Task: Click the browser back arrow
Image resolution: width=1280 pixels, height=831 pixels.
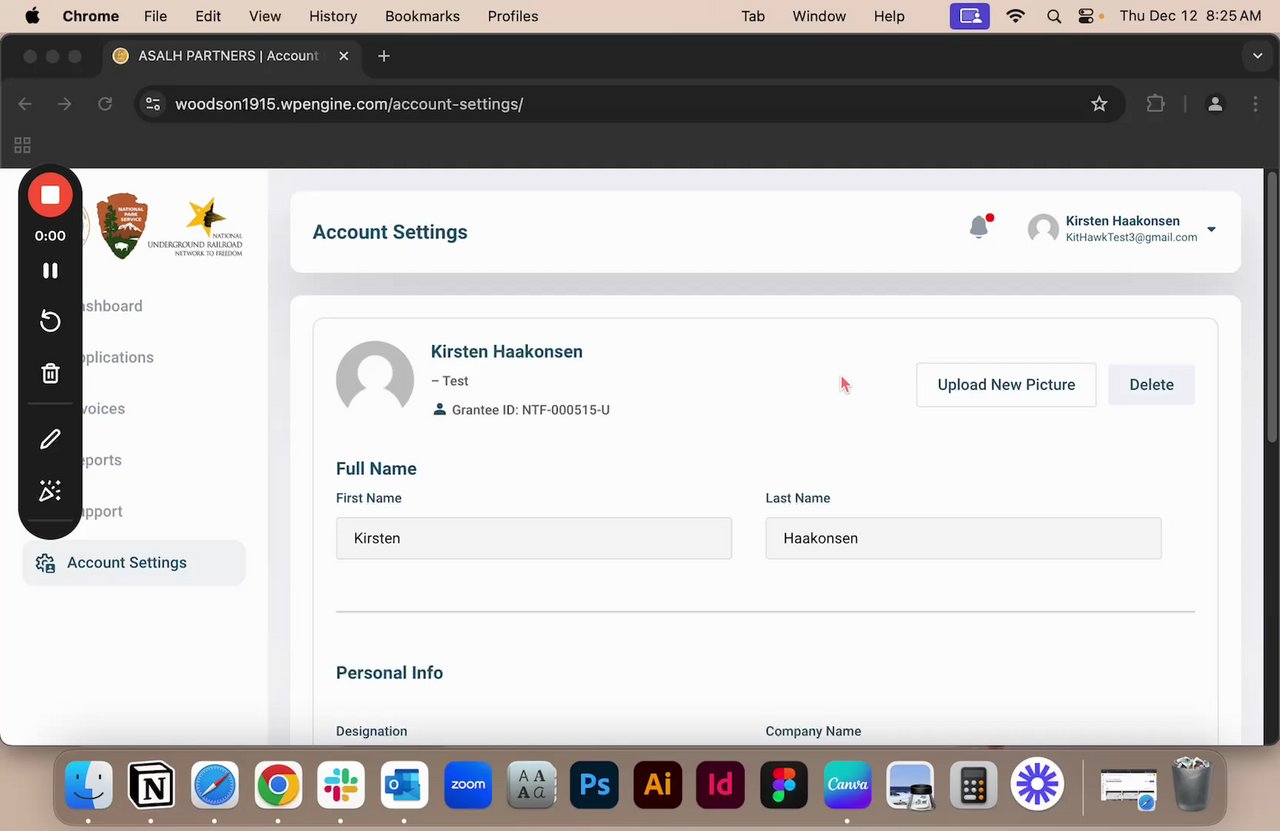Action: pyautogui.click(x=25, y=104)
